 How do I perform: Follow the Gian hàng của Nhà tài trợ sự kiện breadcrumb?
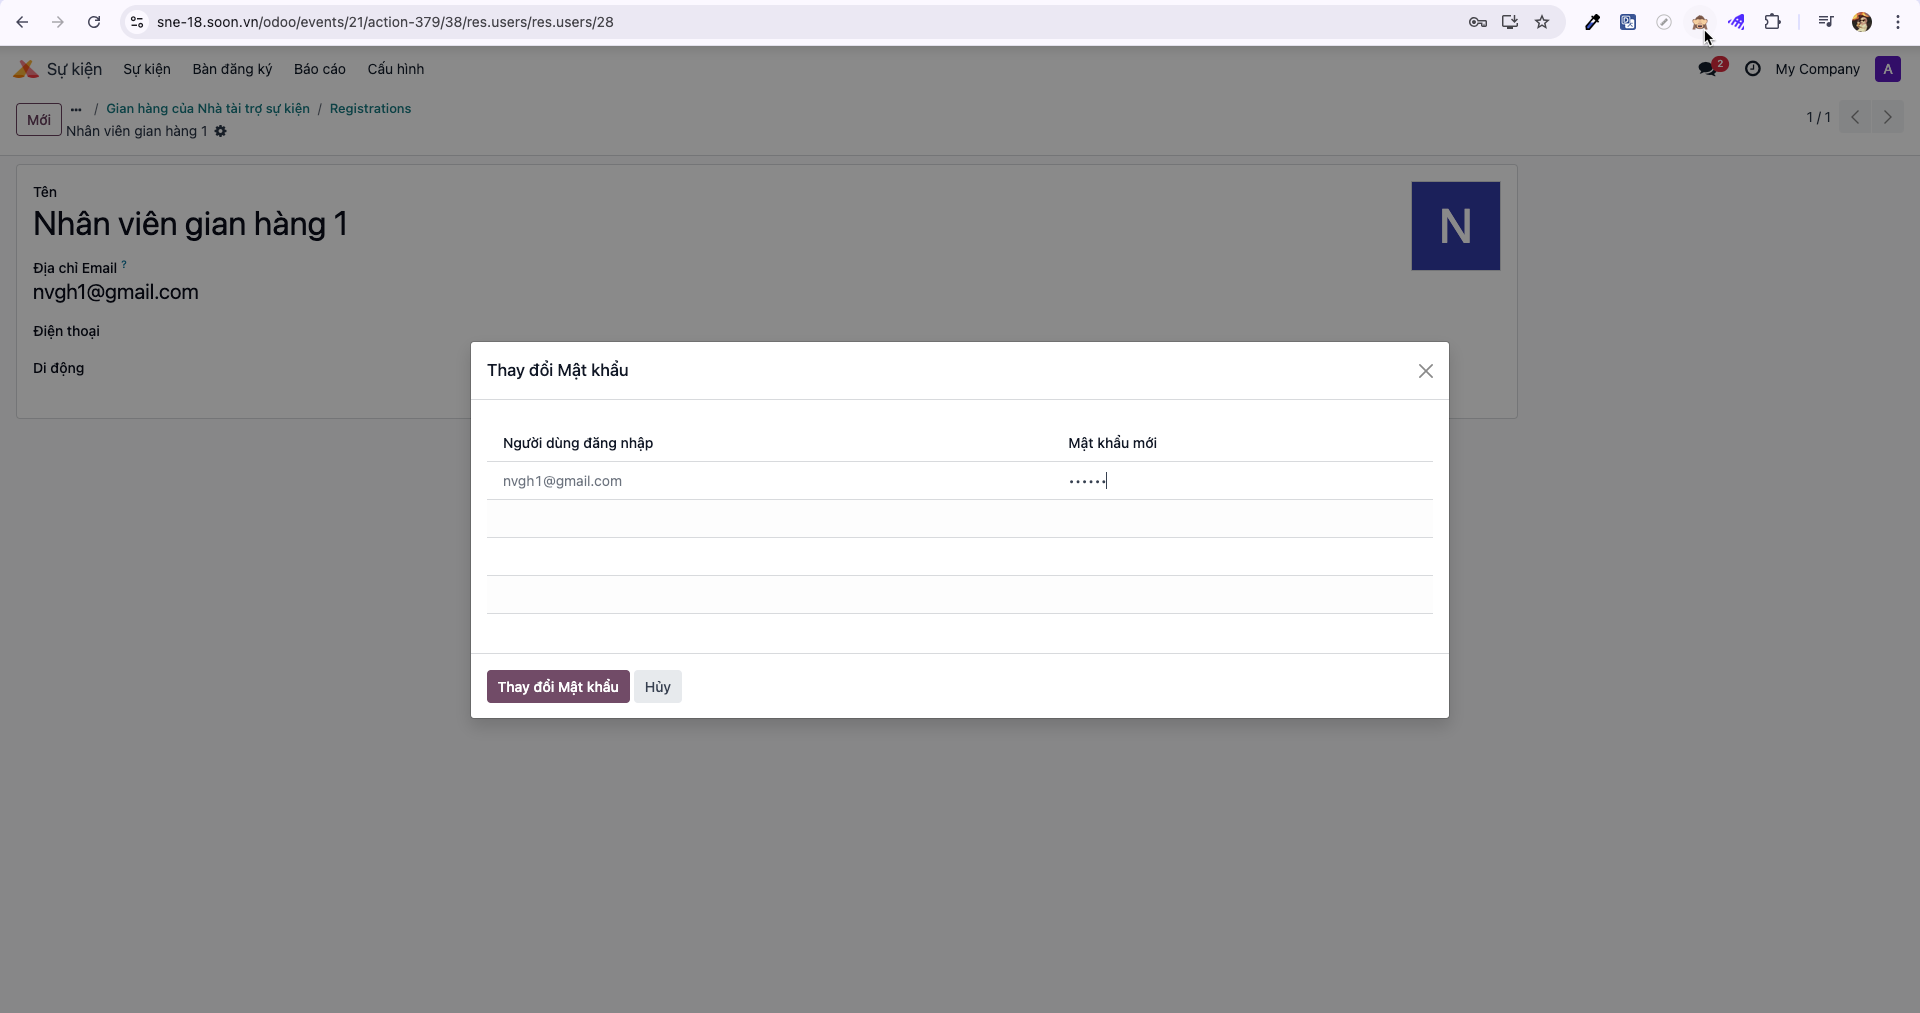[x=208, y=108]
